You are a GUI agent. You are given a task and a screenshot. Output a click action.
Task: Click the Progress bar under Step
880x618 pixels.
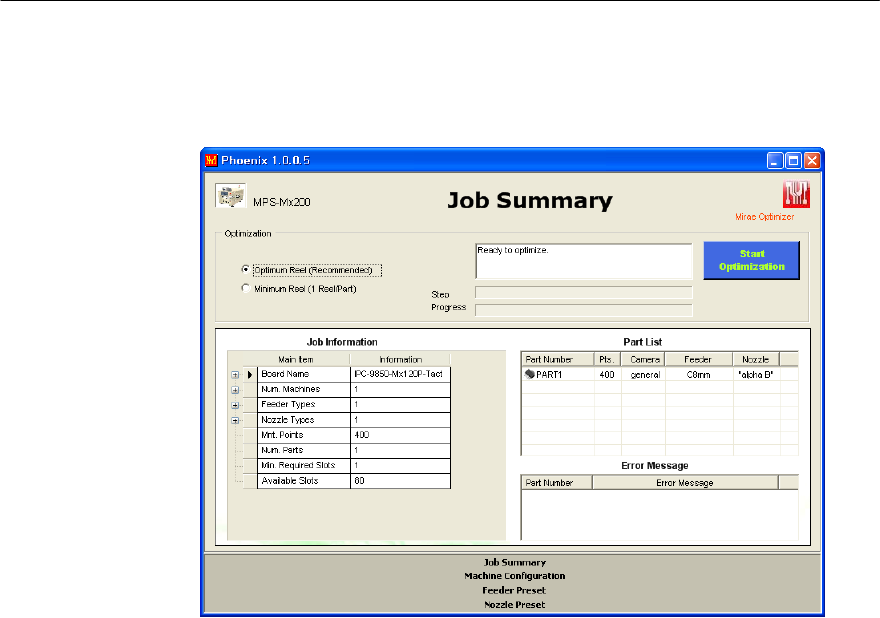584,310
